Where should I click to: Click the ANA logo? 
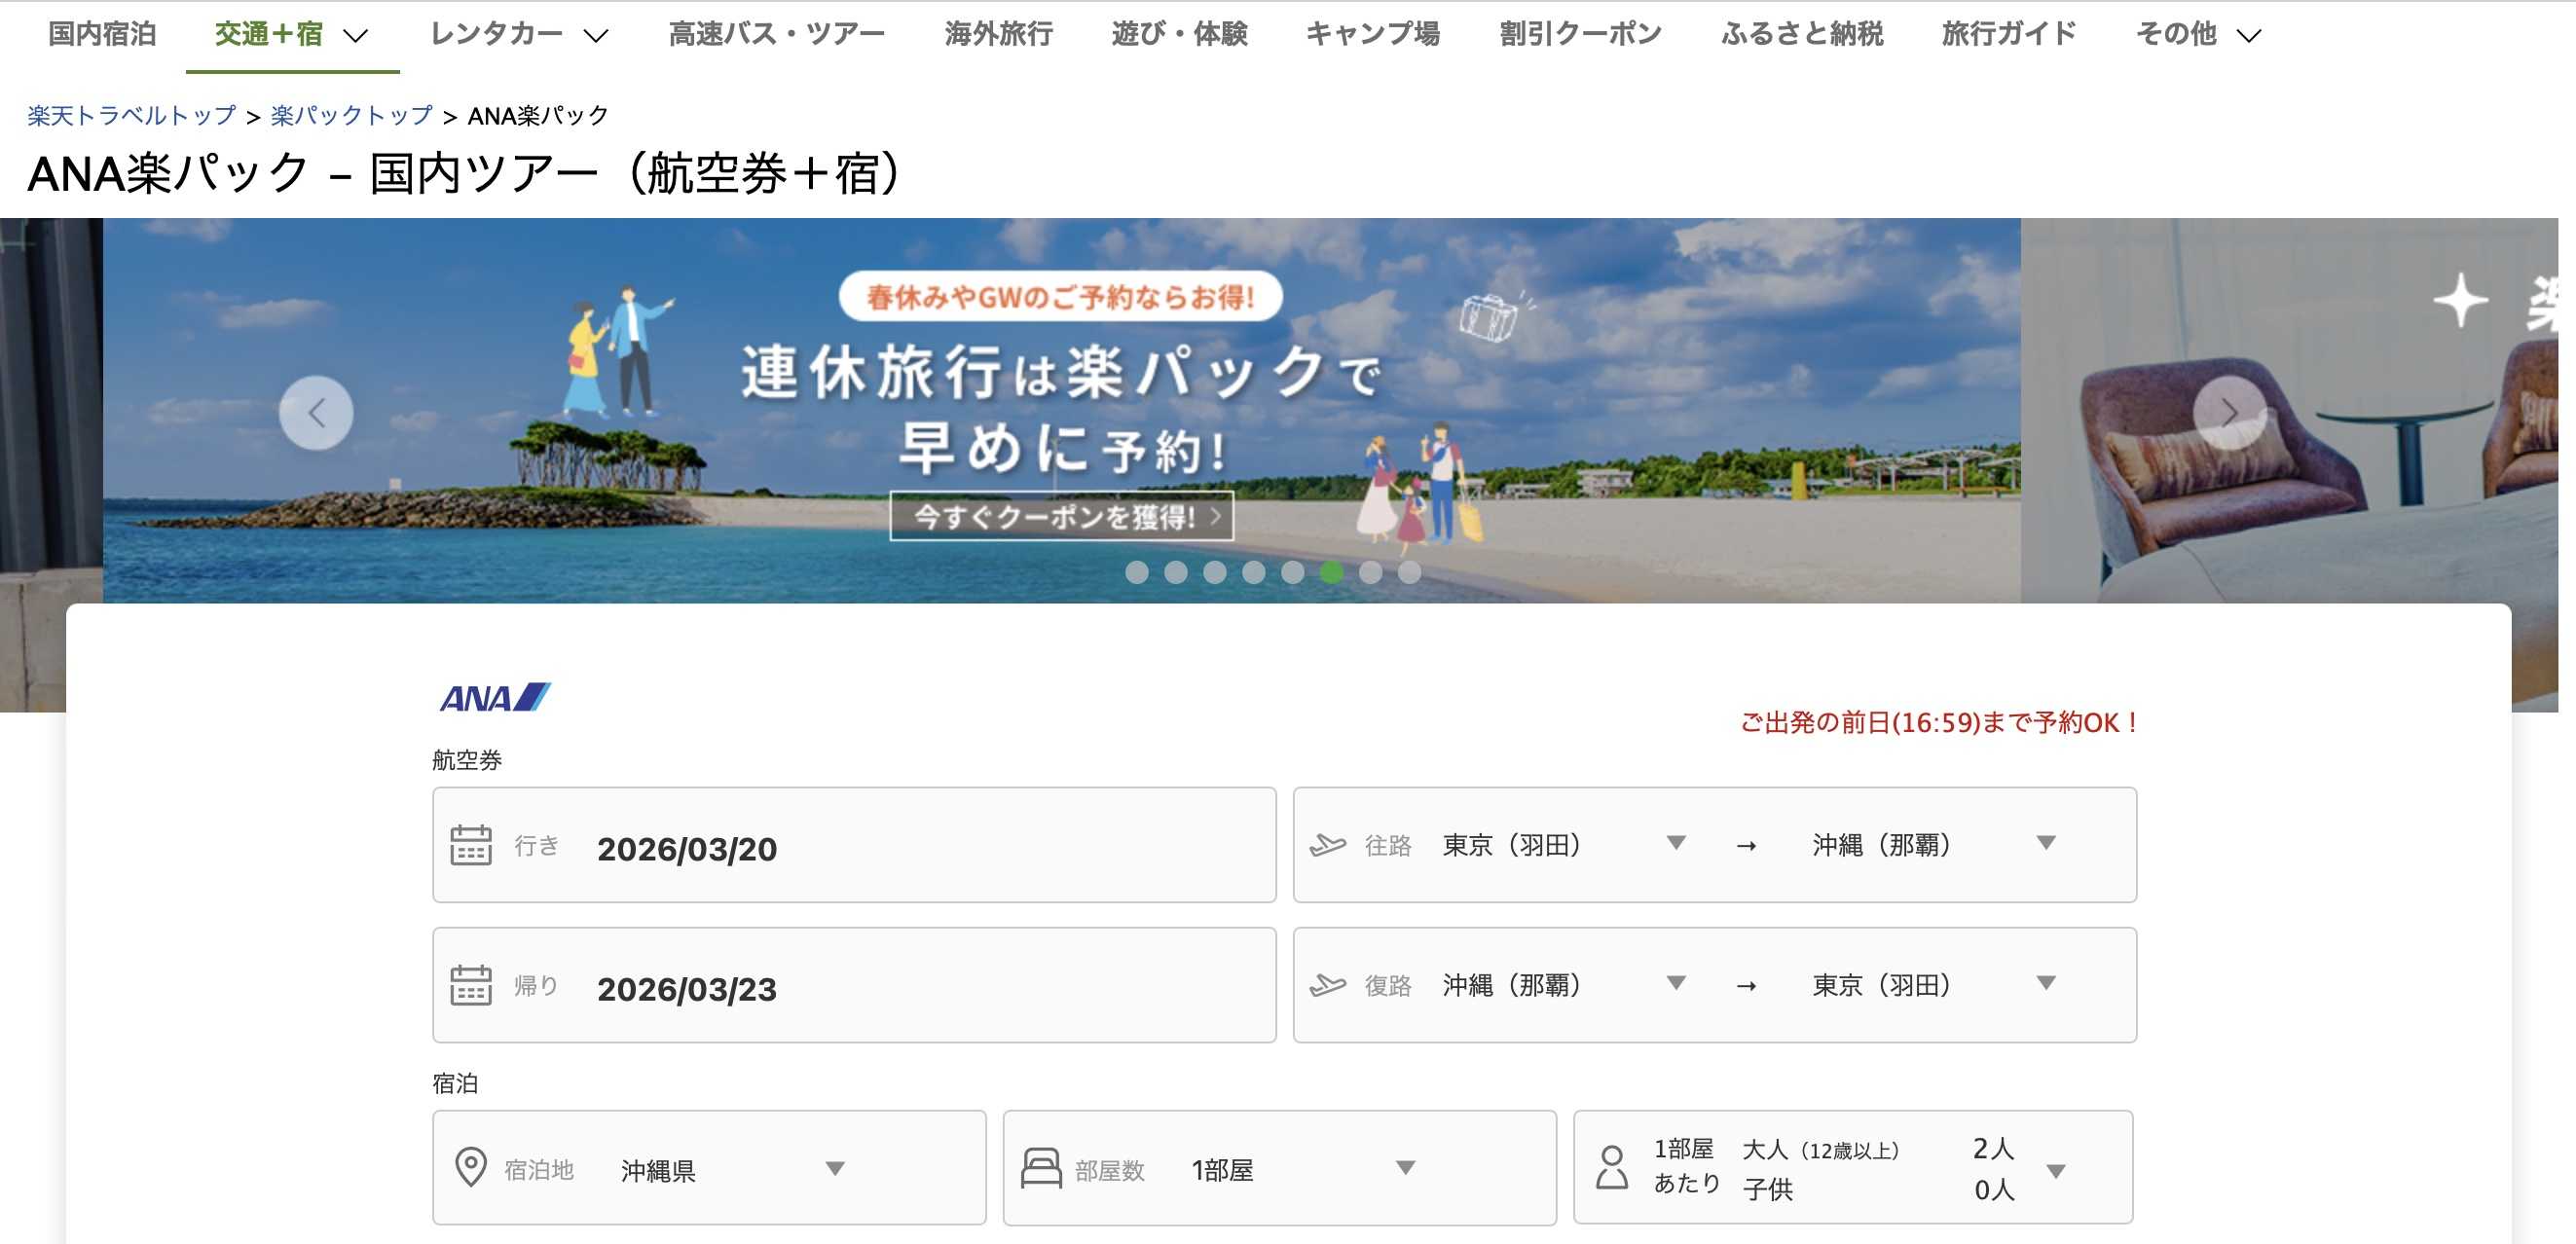495,697
